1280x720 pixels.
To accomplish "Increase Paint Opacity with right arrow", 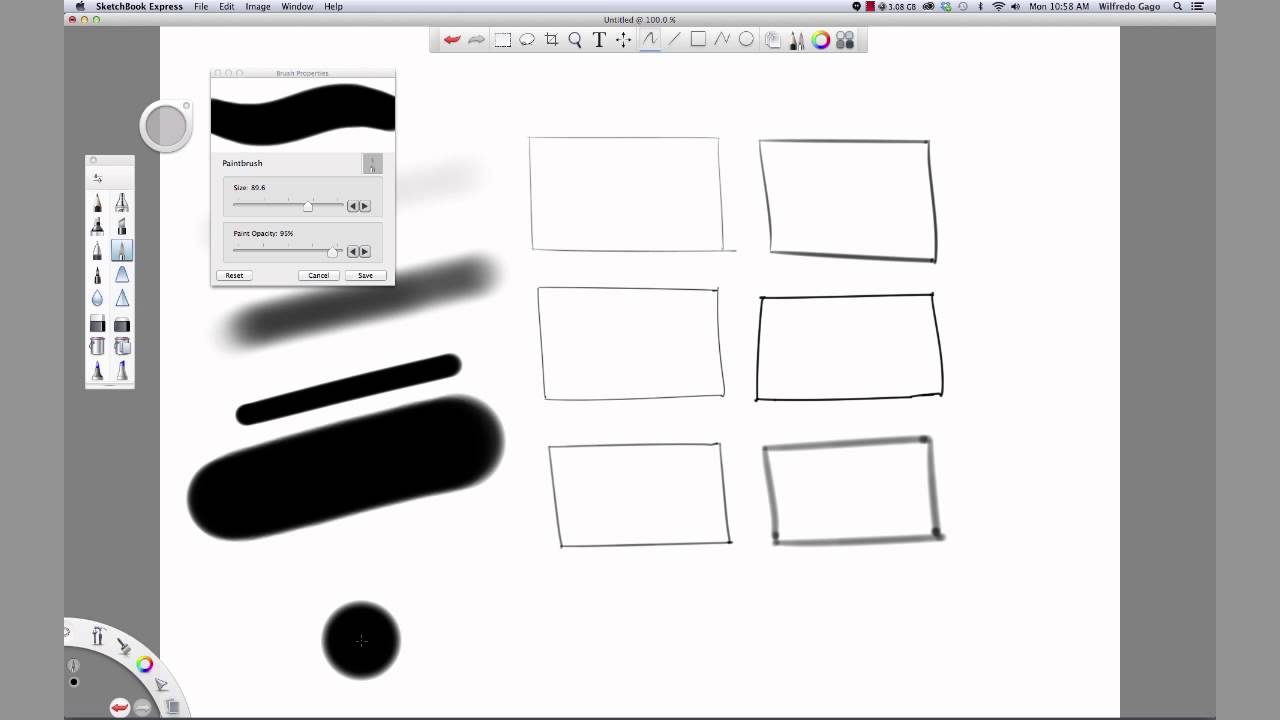I will [364, 252].
